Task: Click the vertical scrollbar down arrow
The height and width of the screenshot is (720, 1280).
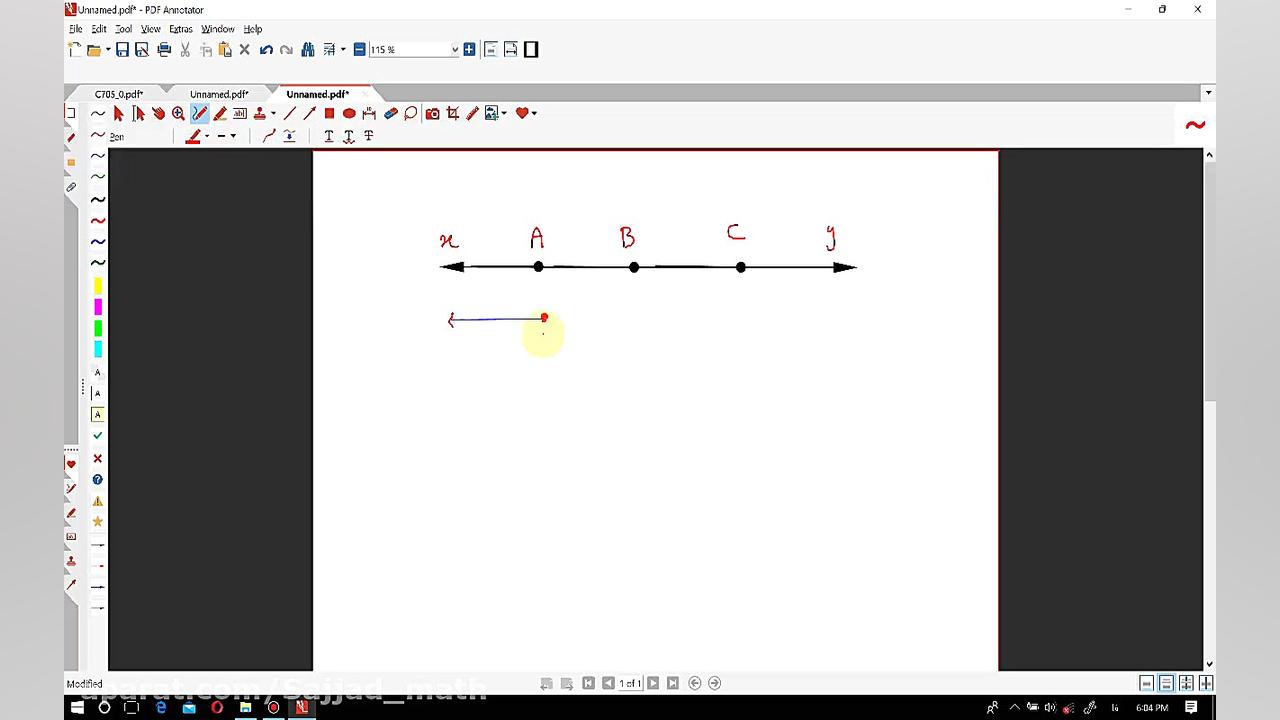Action: click(x=1209, y=663)
